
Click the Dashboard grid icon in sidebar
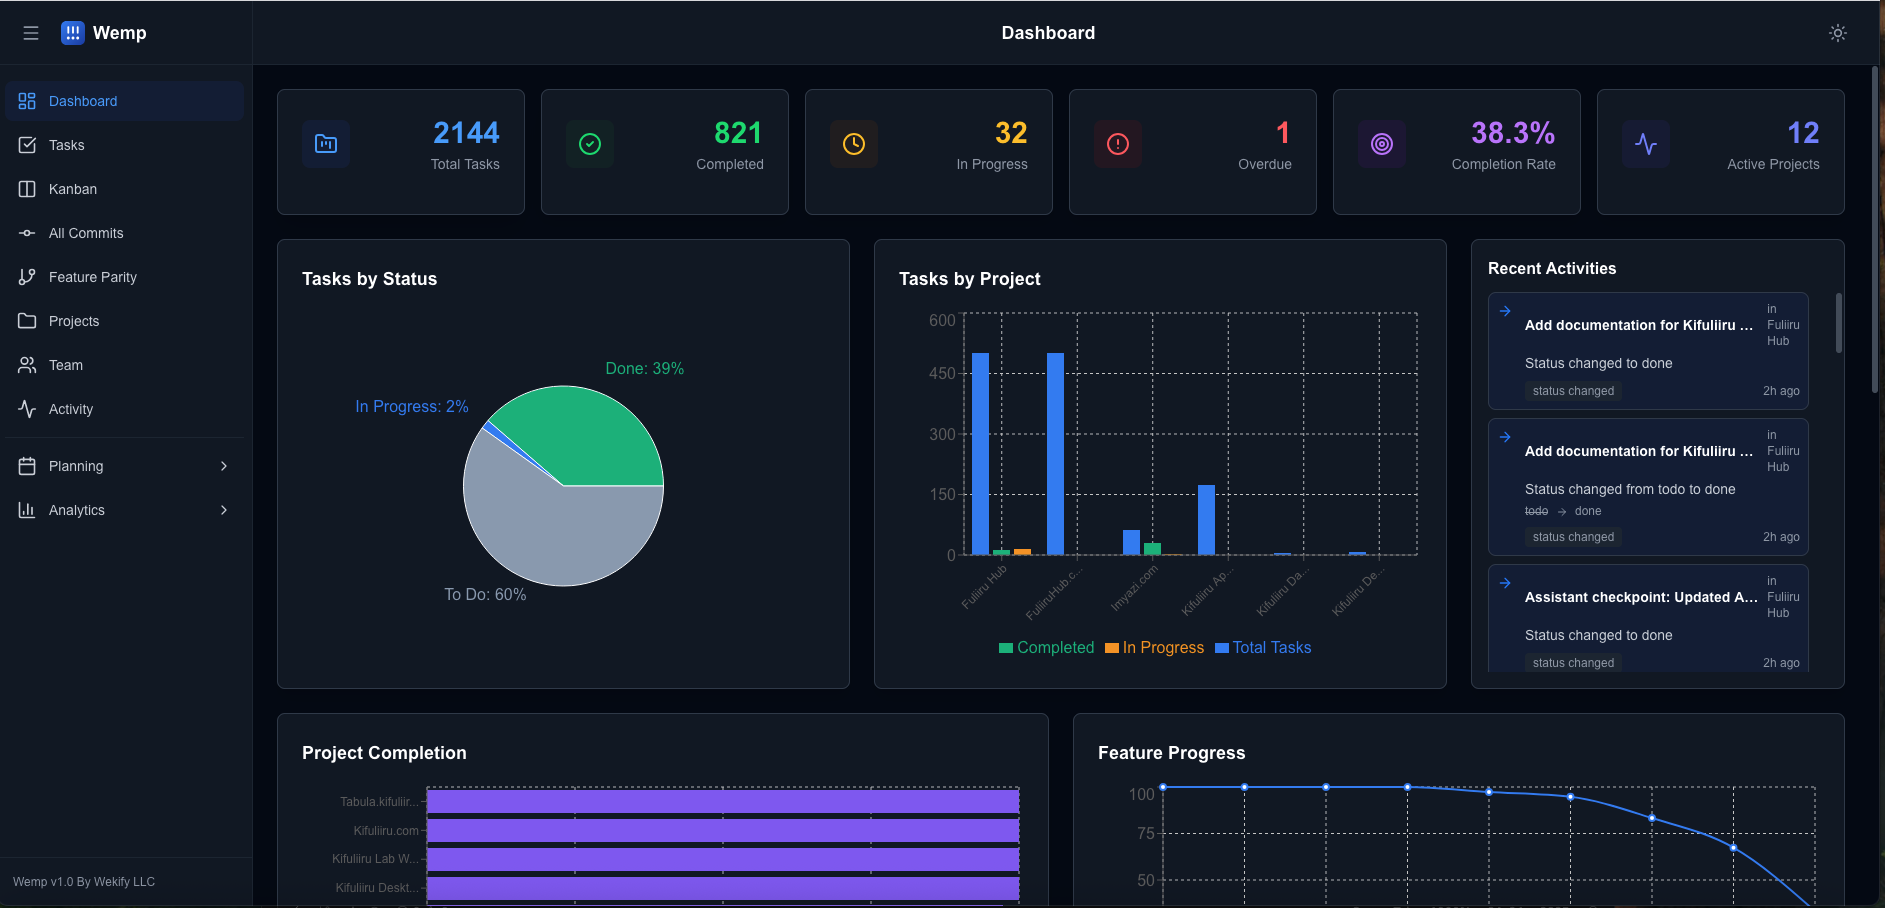coord(27,101)
